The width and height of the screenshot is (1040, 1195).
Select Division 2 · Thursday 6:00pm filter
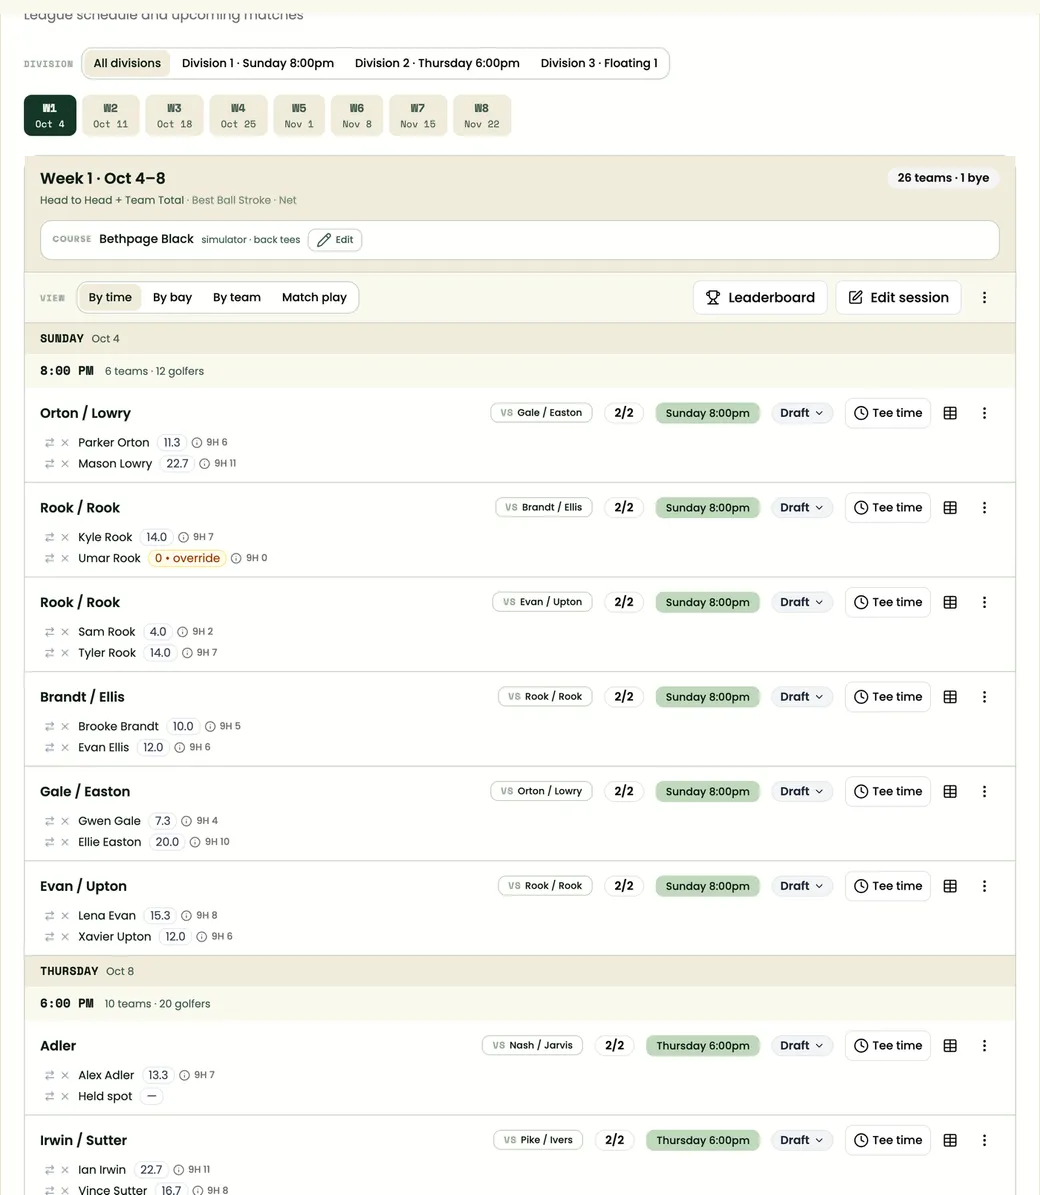(x=437, y=63)
